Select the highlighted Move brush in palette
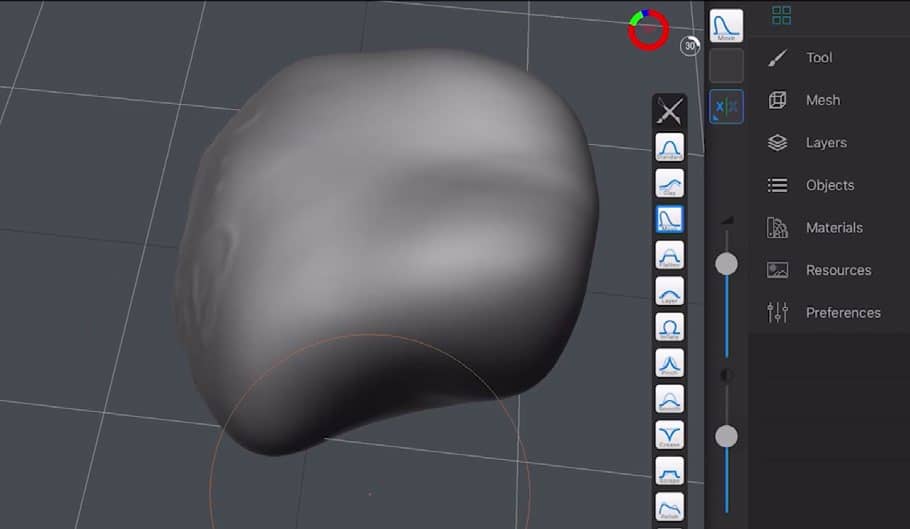Screen dimensions: 910x529 pyautogui.click(x=669, y=219)
